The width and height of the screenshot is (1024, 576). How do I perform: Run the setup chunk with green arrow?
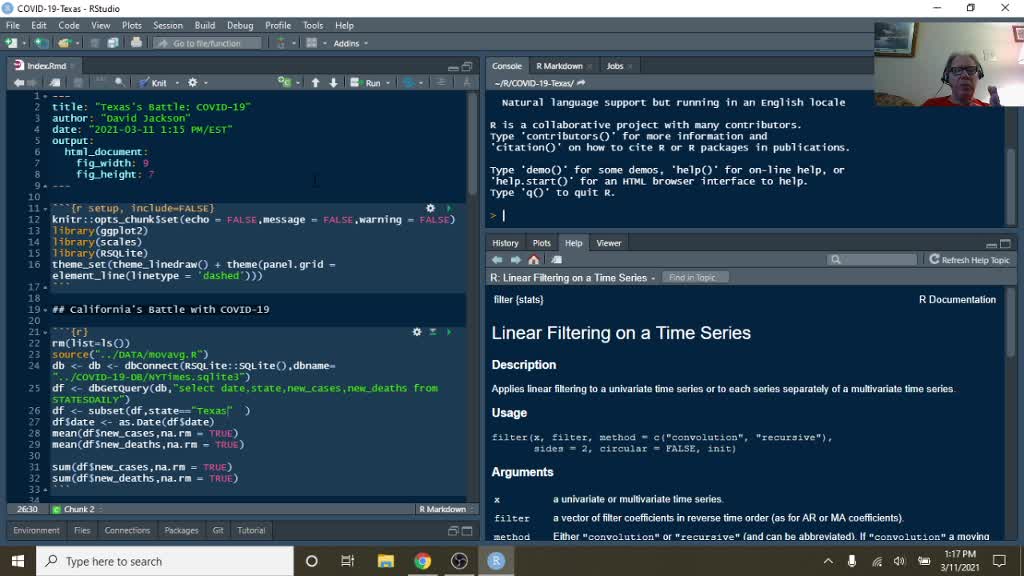449,208
